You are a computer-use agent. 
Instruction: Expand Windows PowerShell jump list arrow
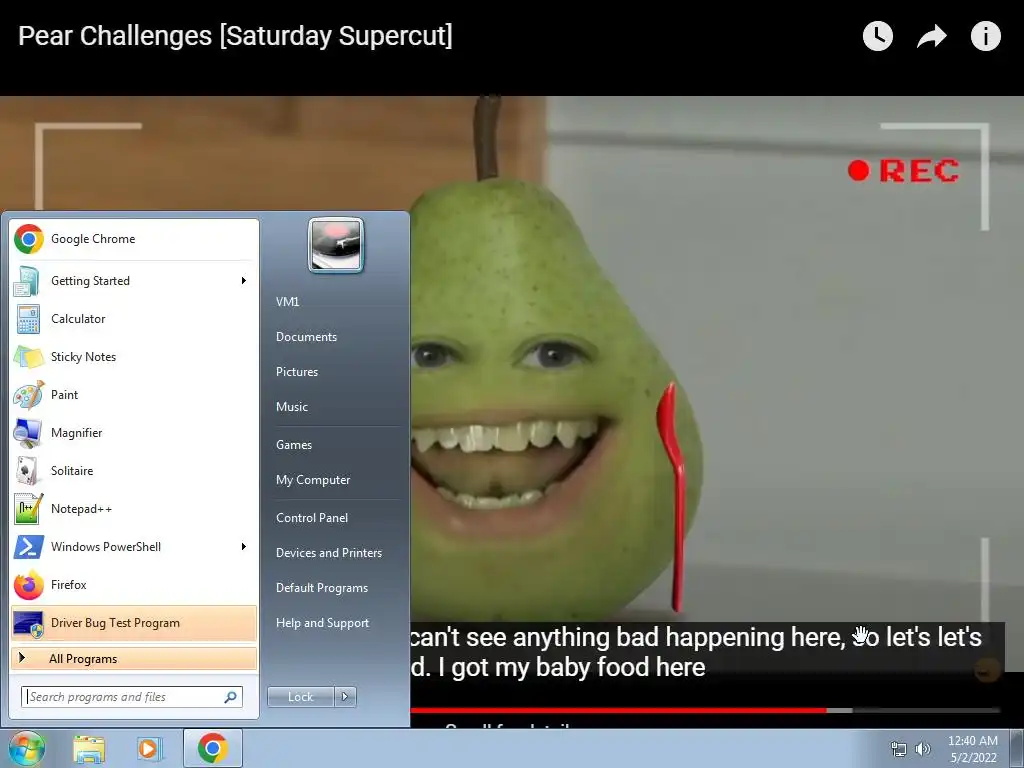coord(244,547)
